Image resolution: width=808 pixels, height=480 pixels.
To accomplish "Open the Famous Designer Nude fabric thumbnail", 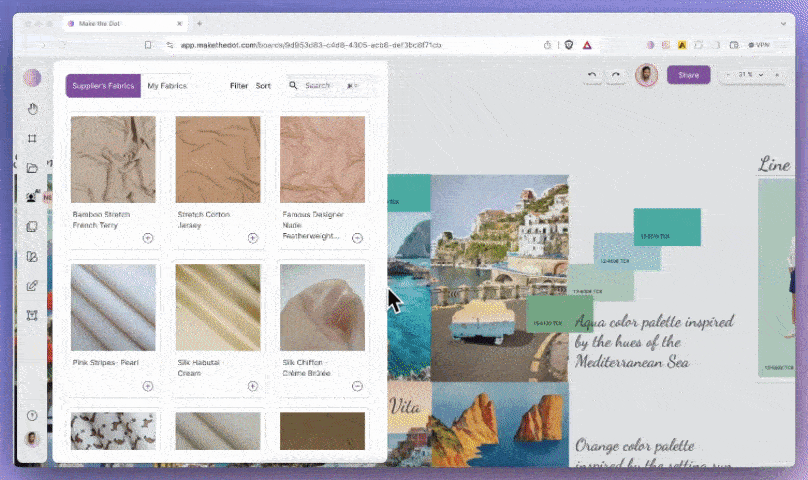I will 323,159.
